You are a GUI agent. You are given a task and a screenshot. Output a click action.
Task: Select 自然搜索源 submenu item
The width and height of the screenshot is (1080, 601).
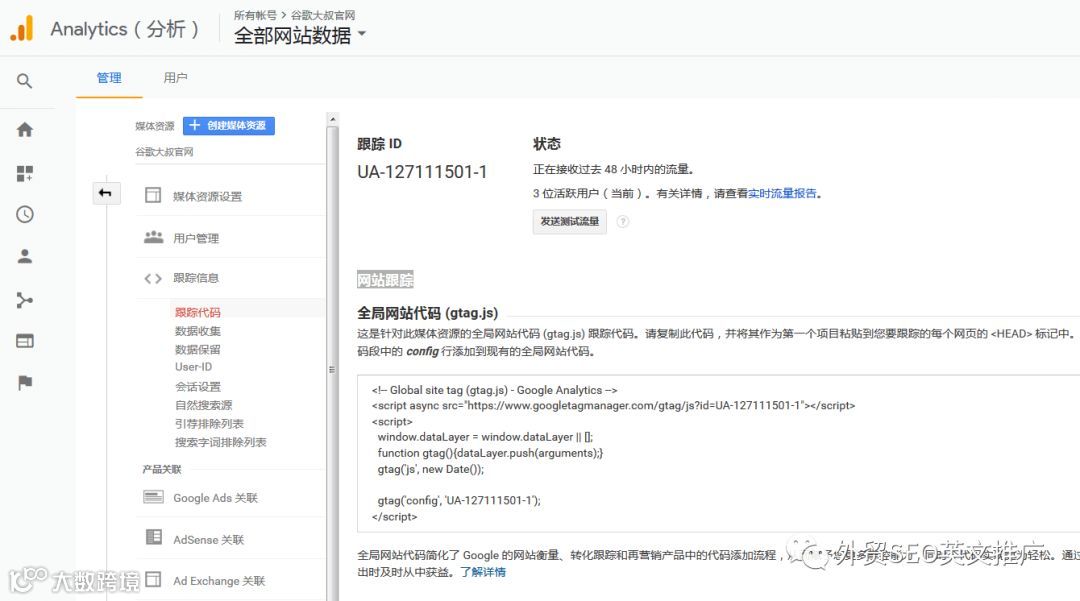(x=203, y=405)
